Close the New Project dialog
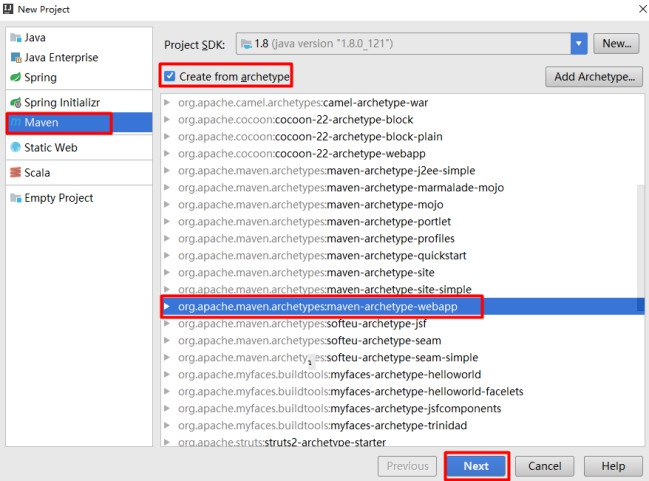 642,9
